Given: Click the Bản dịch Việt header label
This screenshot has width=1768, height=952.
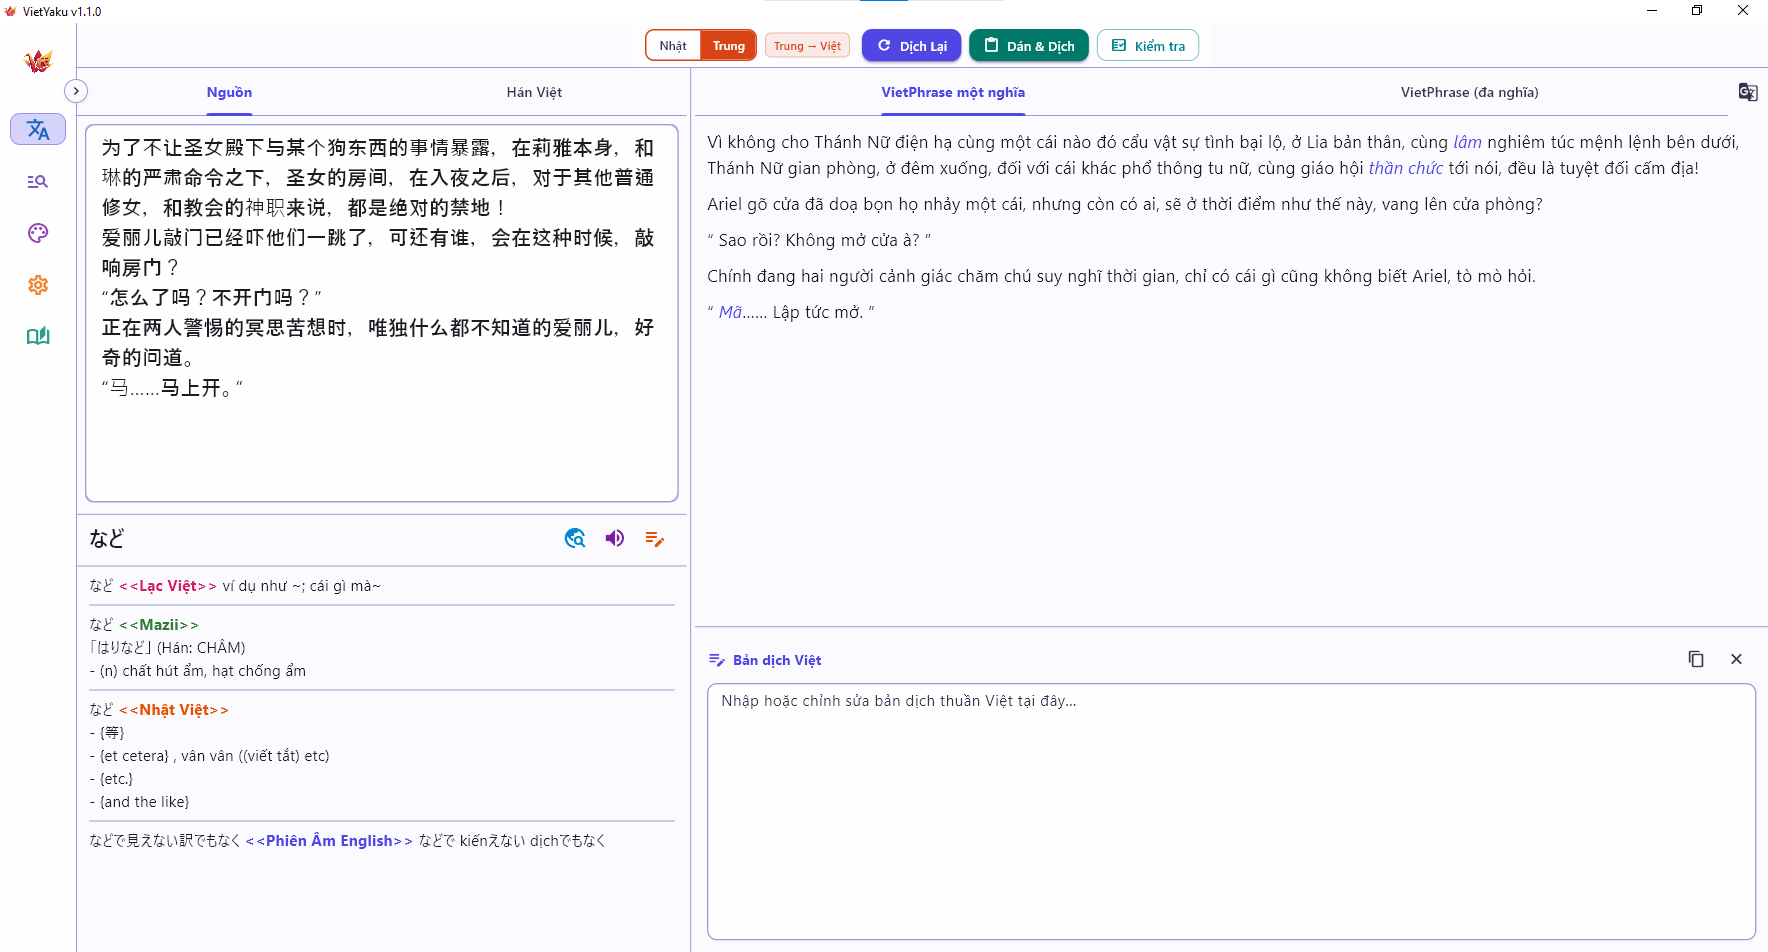Looking at the screenshot, I should 777,660.
